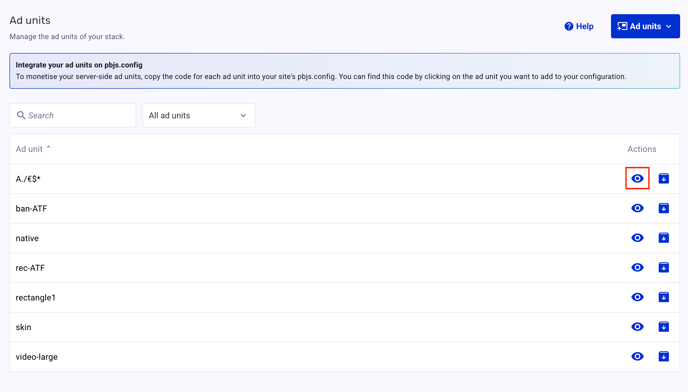The width and height of the screenshot is (688, 392).
Task: Archive the rectangle1 ad unit
Action: click(x=663, y=297)
